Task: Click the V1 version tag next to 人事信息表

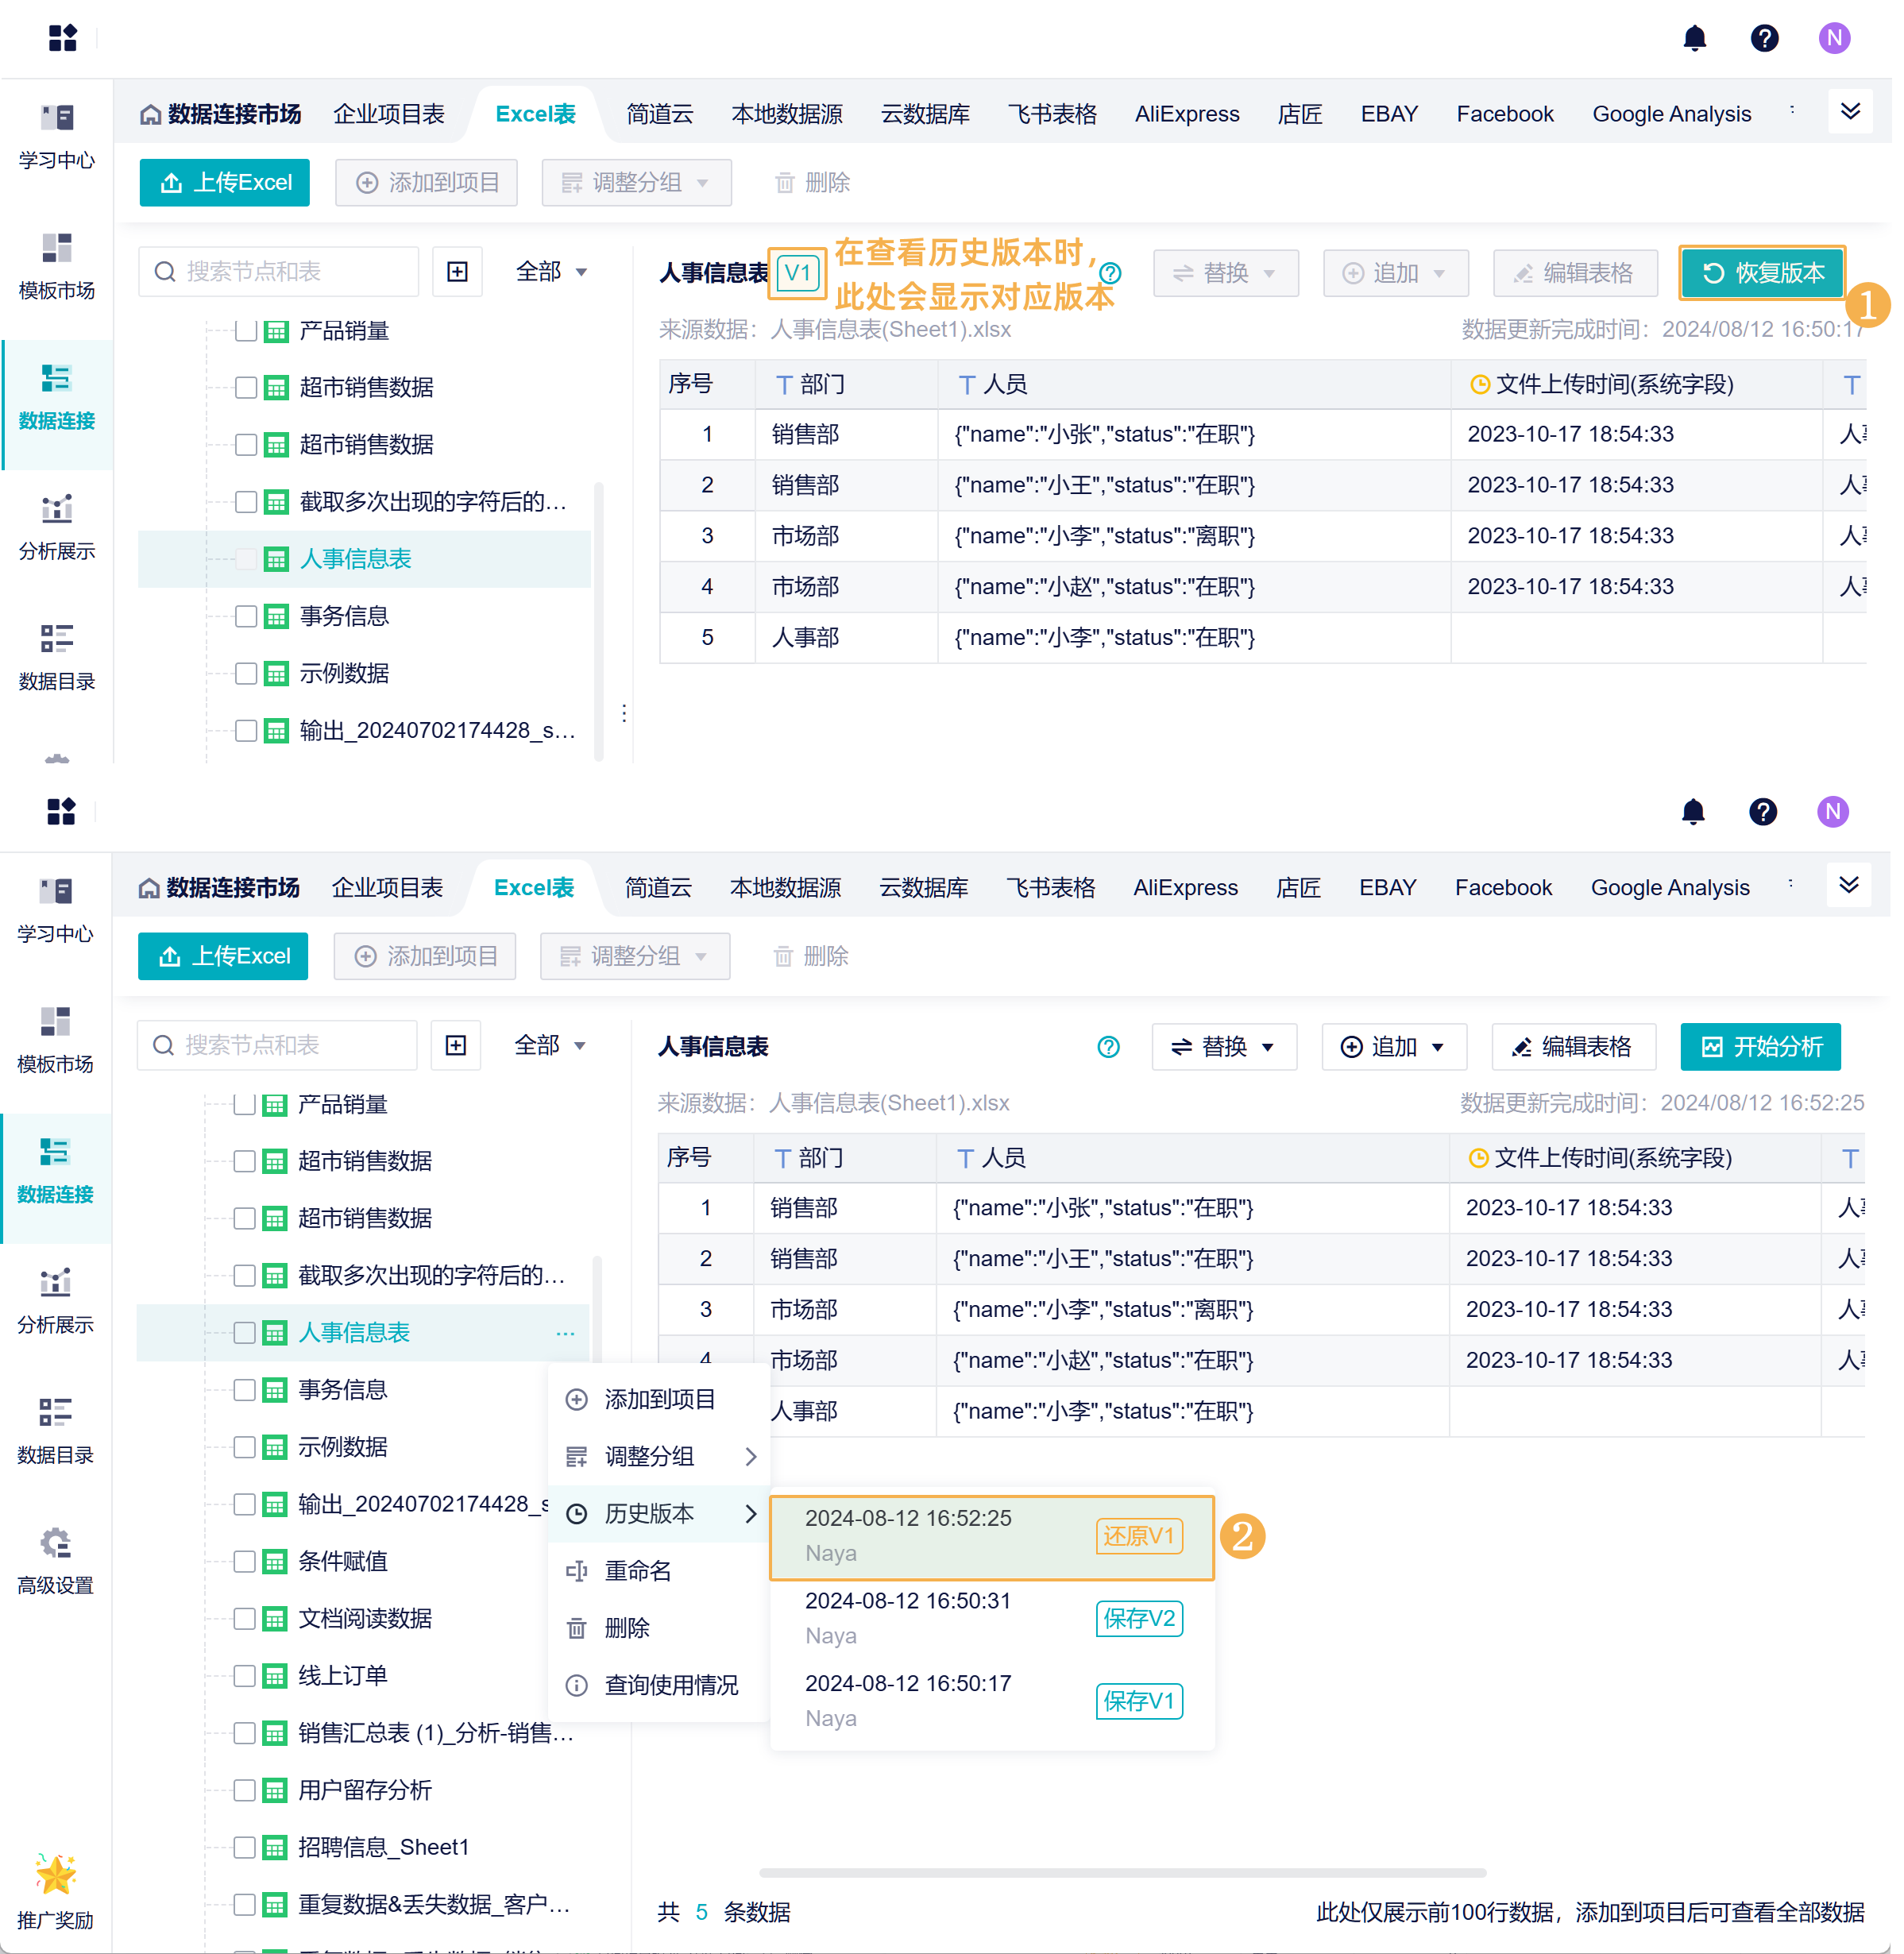Action: [x=797, y=273]
